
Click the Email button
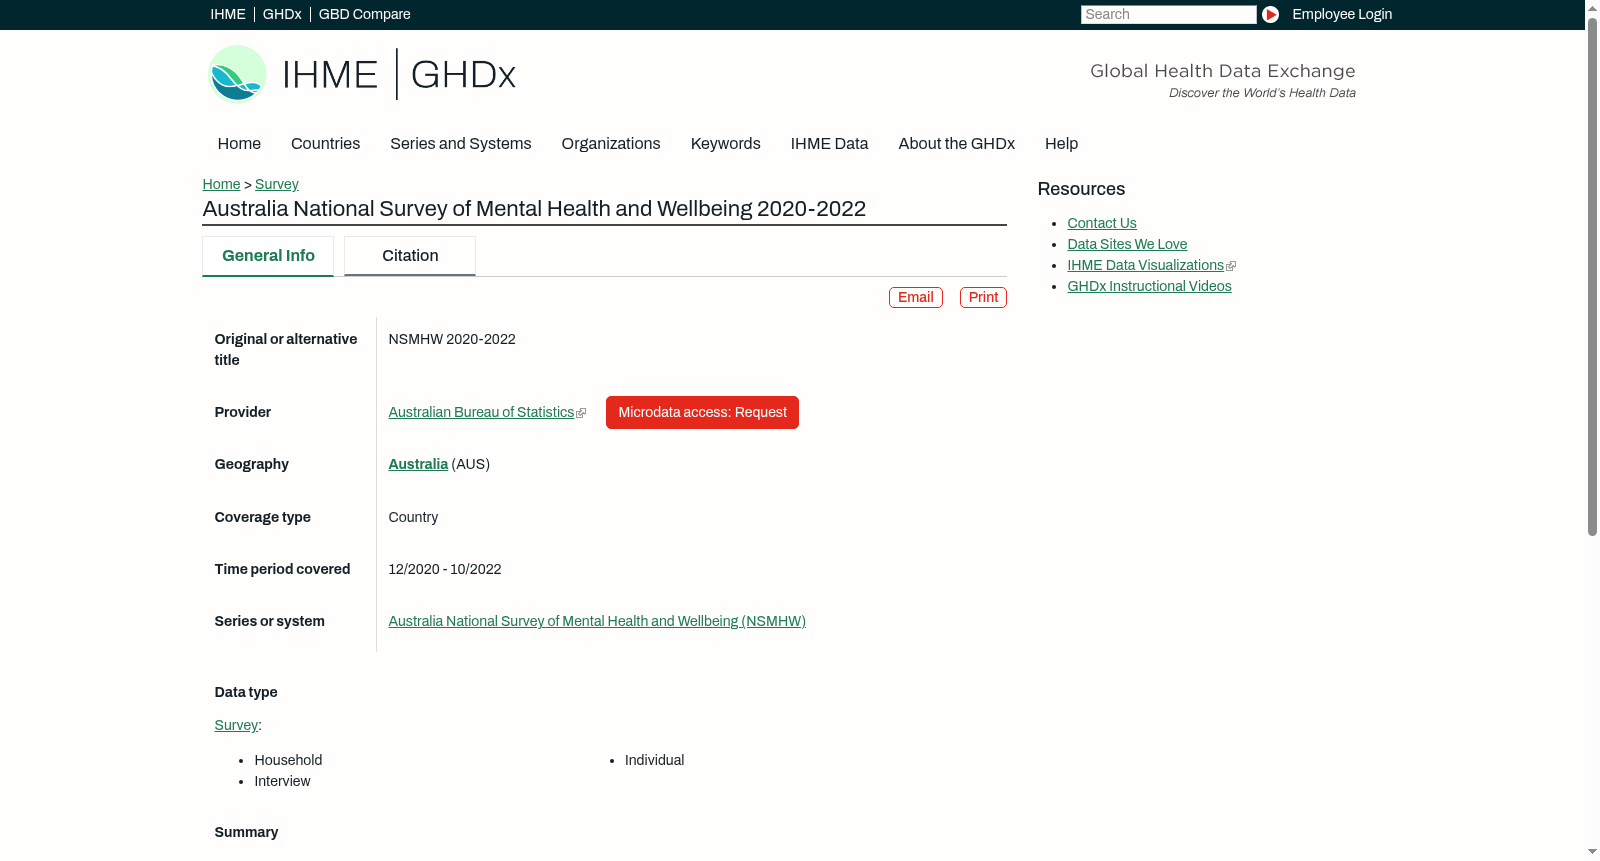tap(916, 297)
